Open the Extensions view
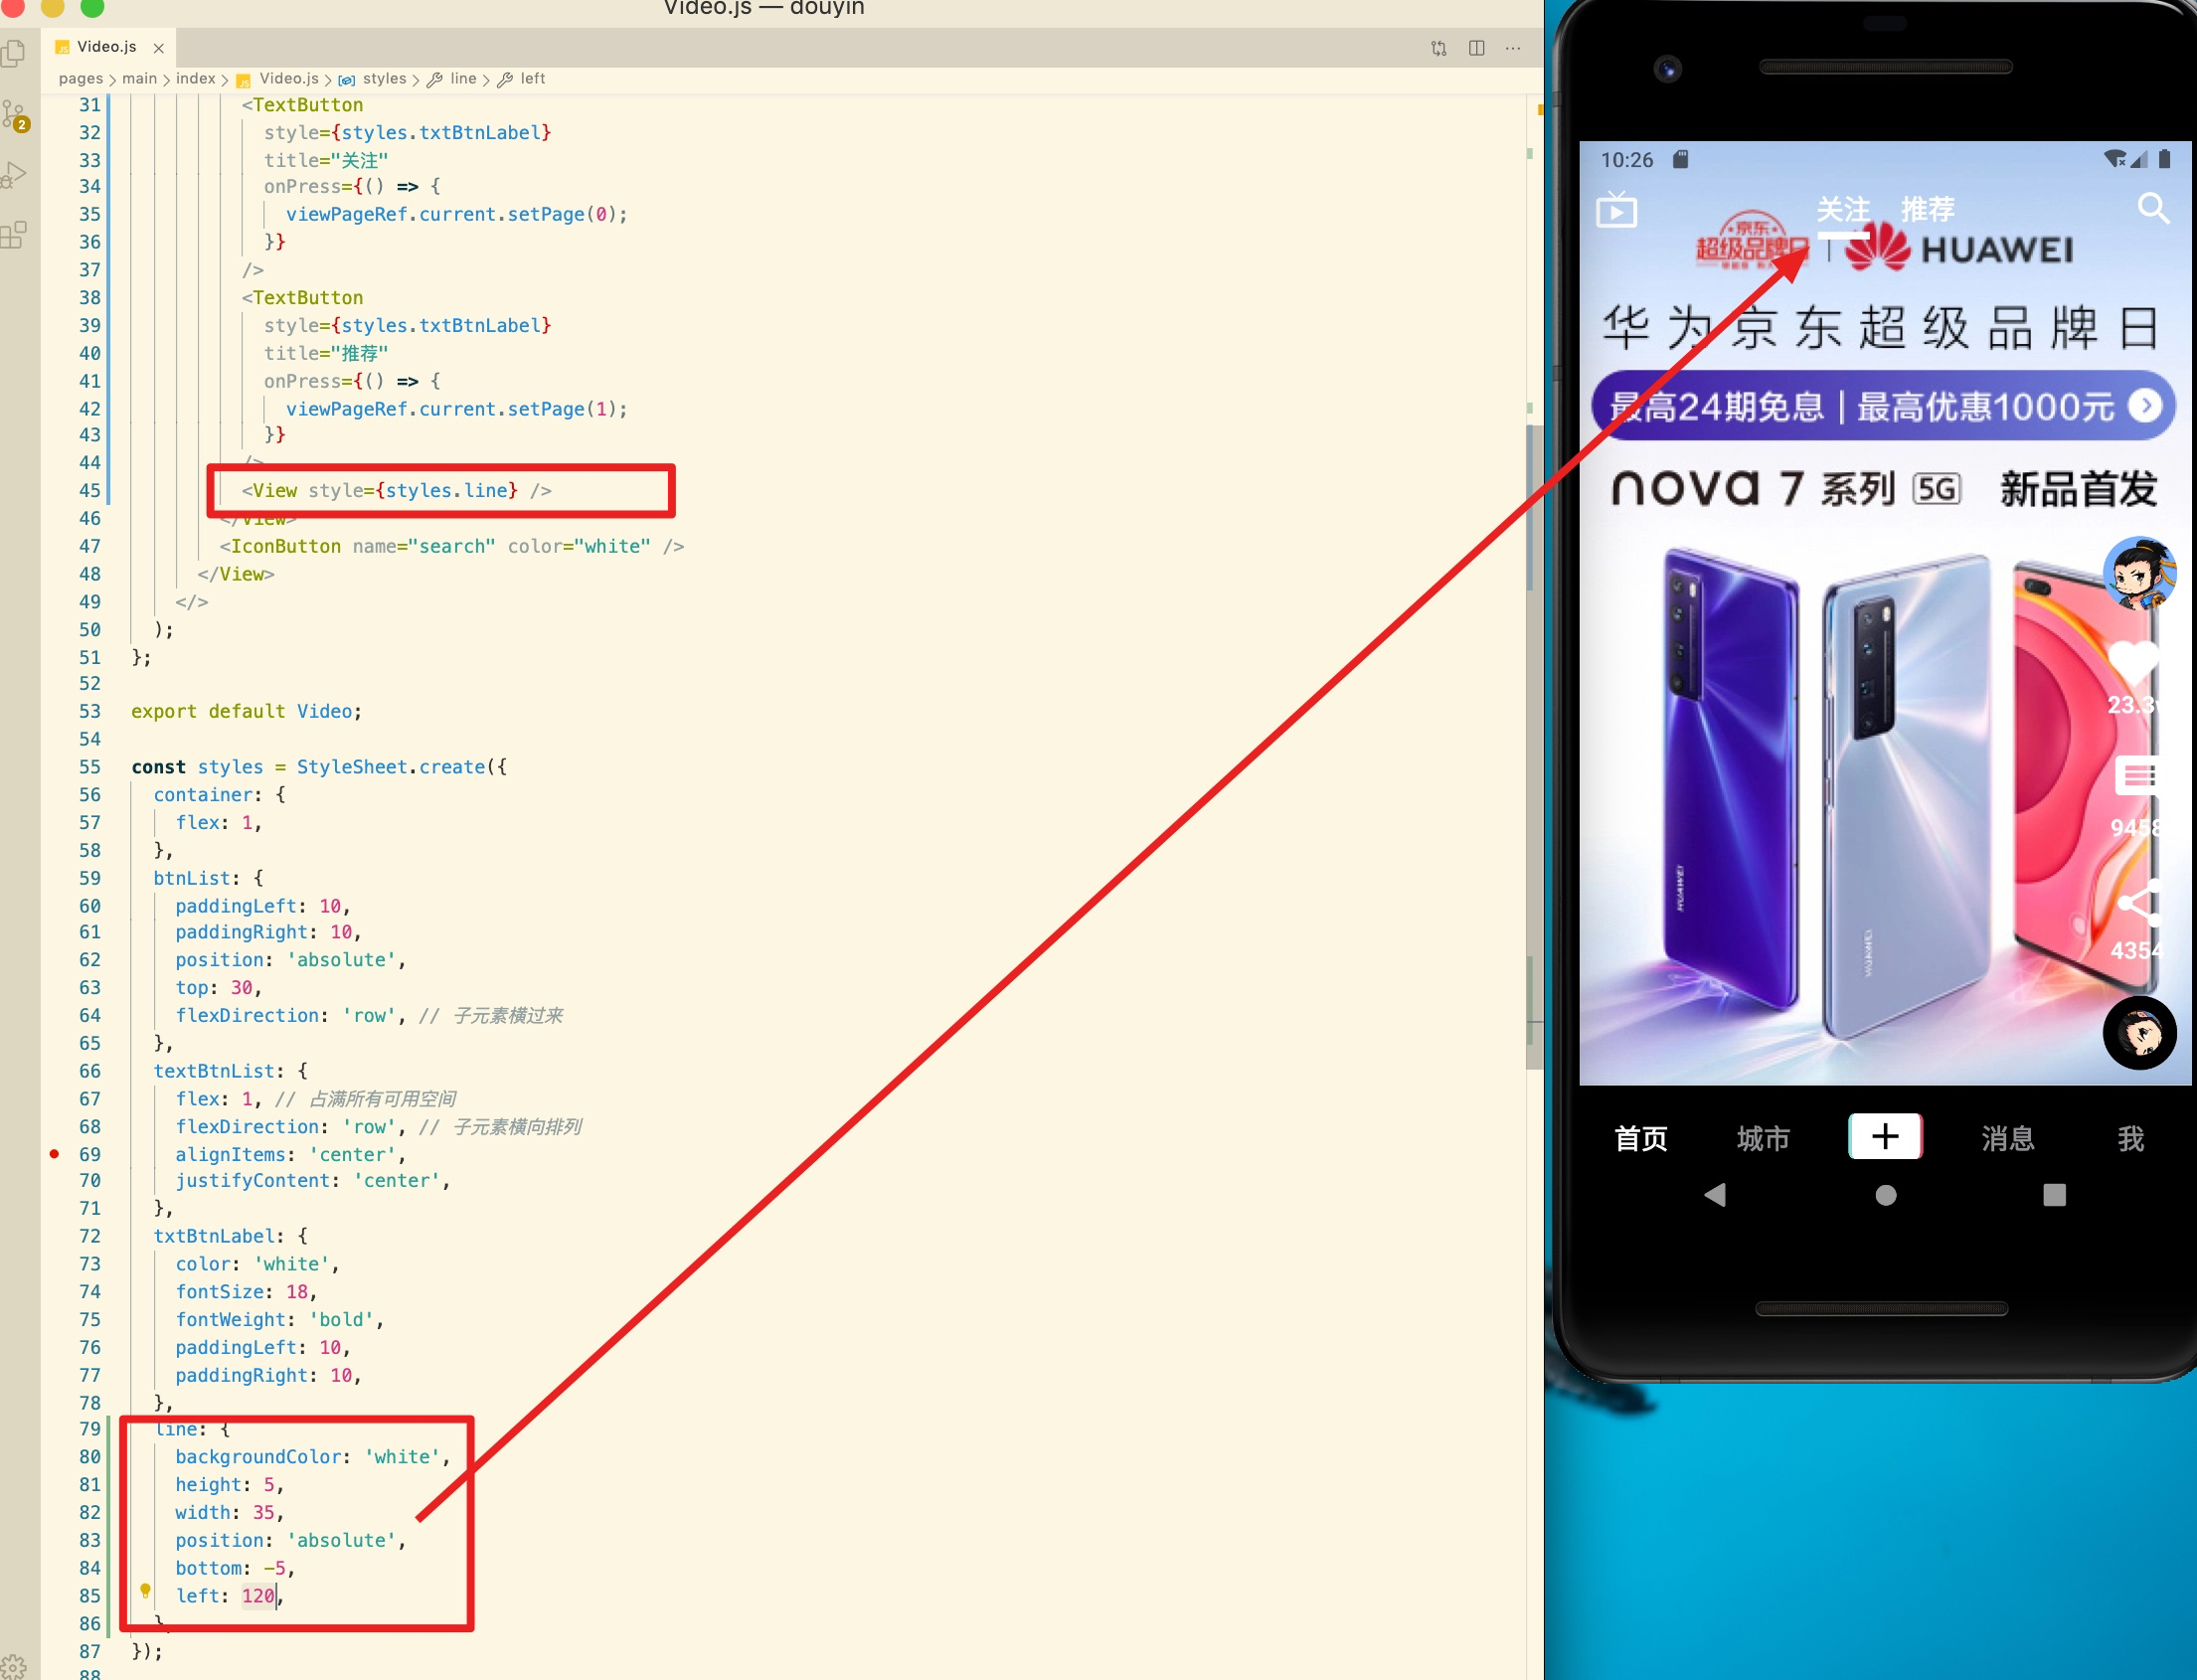Image resolution: width=2197 pixels, height=1680 pixels. (x=13, y=235)
